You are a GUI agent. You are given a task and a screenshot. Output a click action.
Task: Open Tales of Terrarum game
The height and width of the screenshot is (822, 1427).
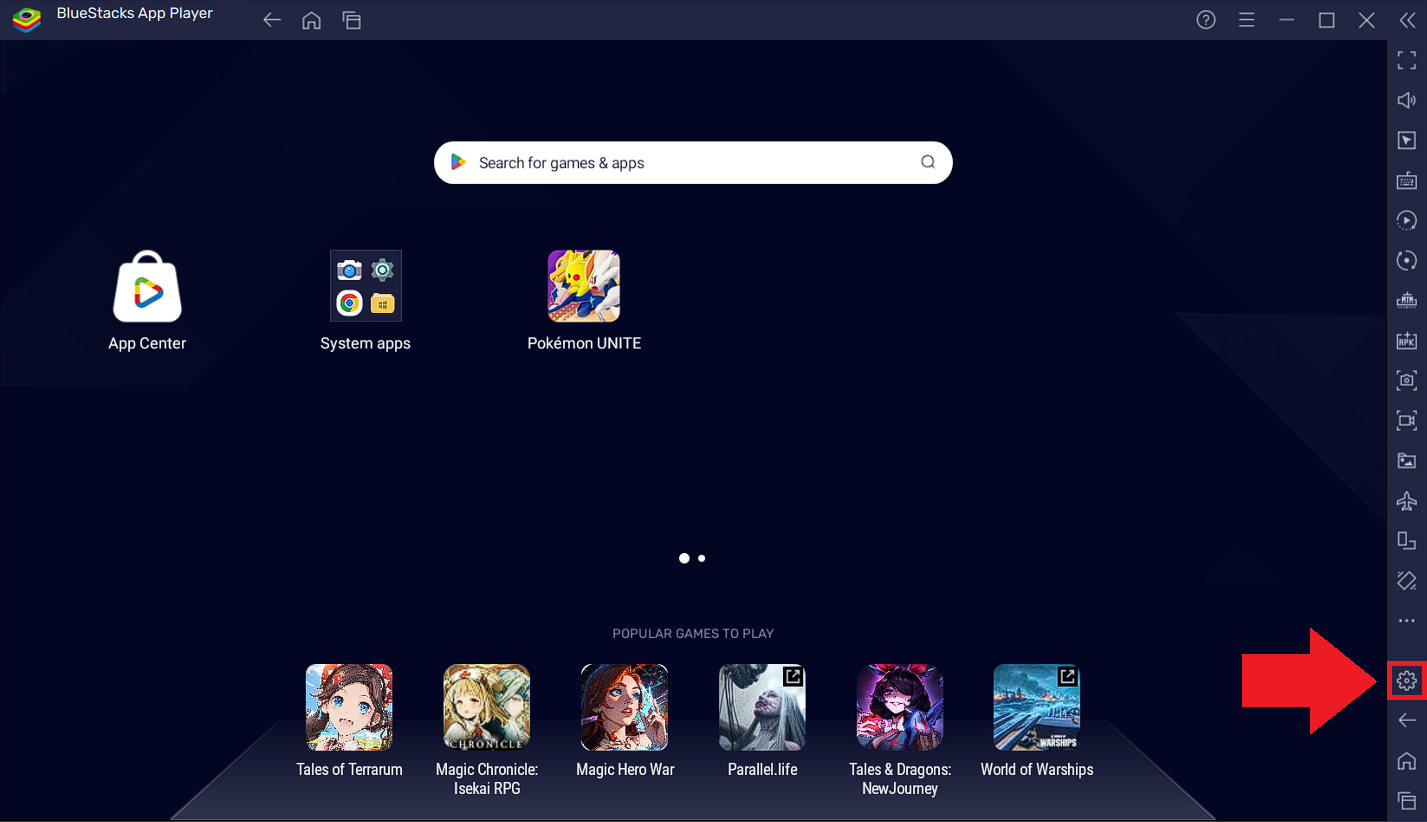(x=349, y=720)
